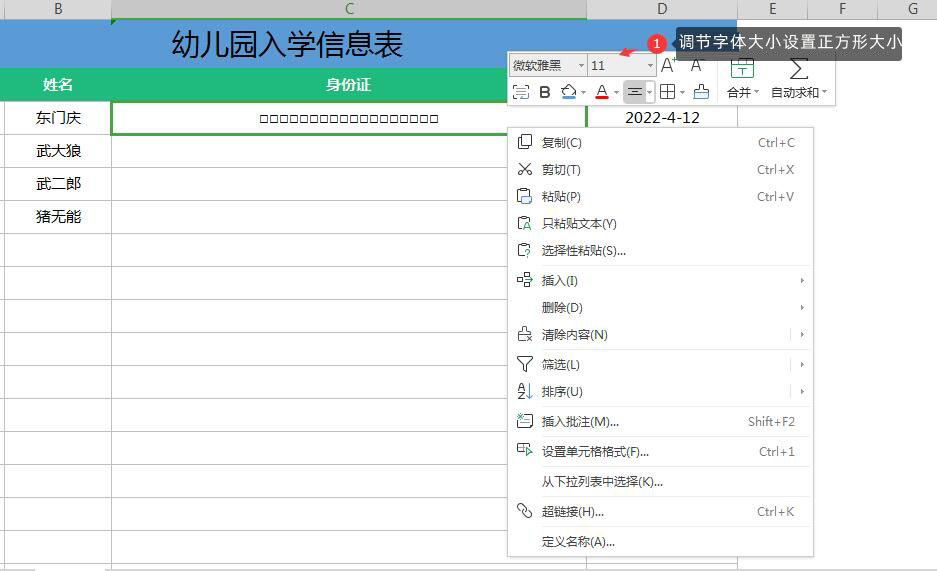The height and width of the screenshot is (571, 937).
Task: Select the cell containing 武二郎
Action: tap(58, 184)
